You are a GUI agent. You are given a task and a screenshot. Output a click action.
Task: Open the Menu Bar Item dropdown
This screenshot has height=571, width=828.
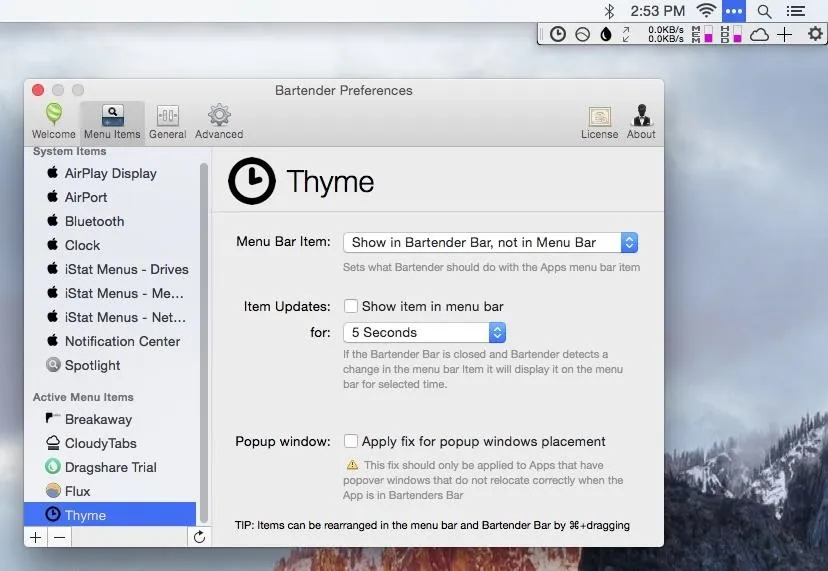coord(491,242)
